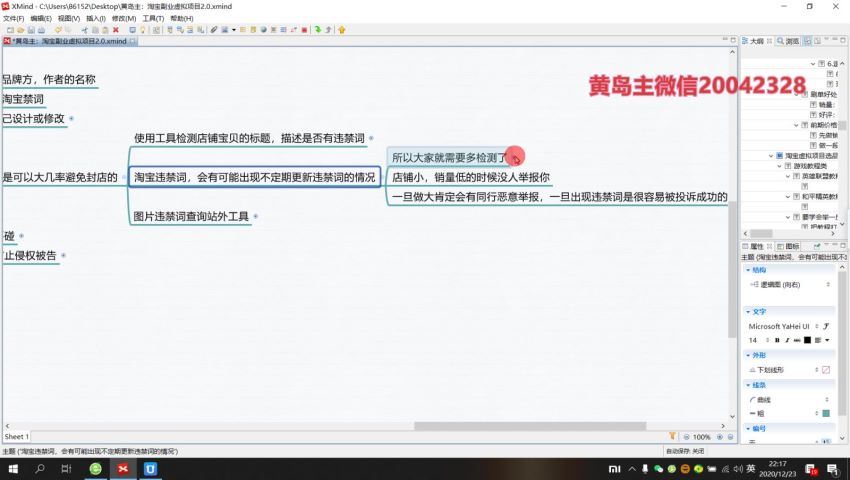Open the XMind app on taskbar
Viewport: 850px width, 480px height.
click(x=123, y=468)
